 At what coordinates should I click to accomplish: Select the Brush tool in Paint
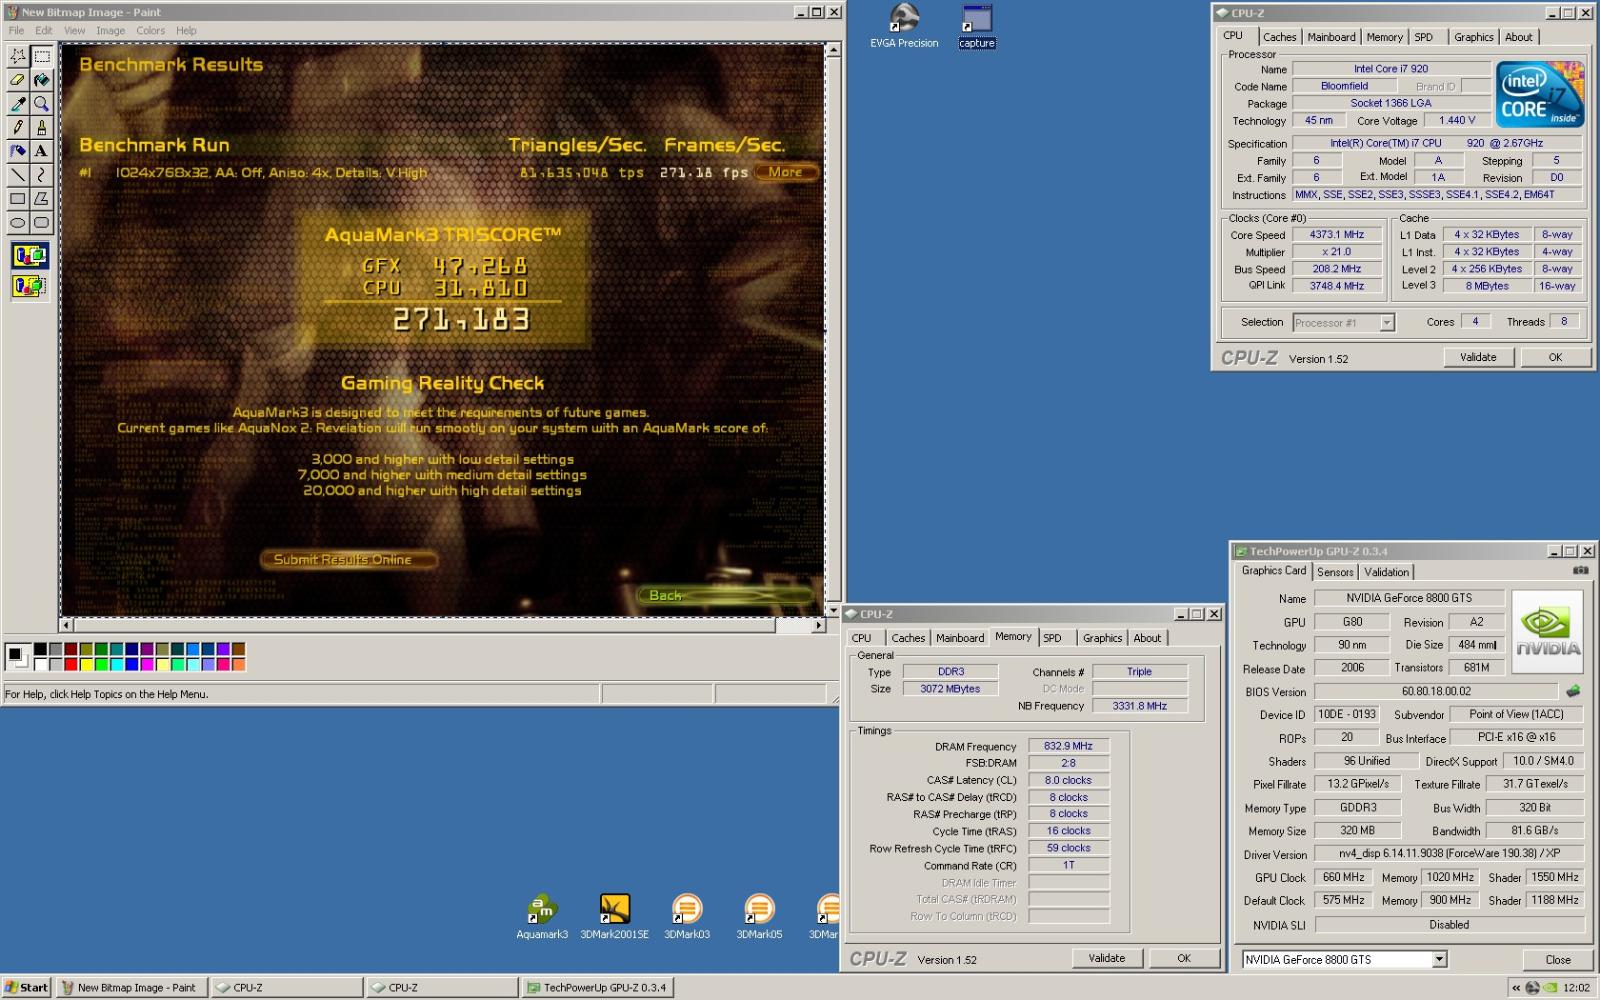coord(41,128)
